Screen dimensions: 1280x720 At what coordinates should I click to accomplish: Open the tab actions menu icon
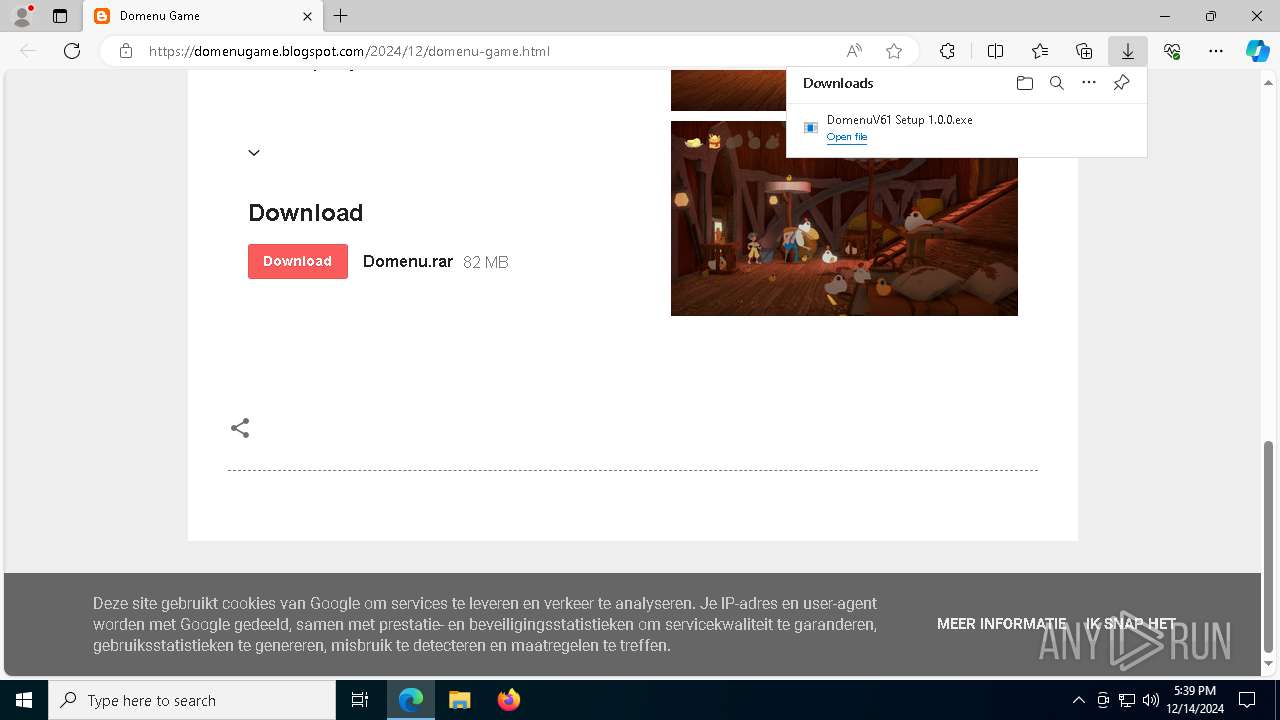point(60,16)
